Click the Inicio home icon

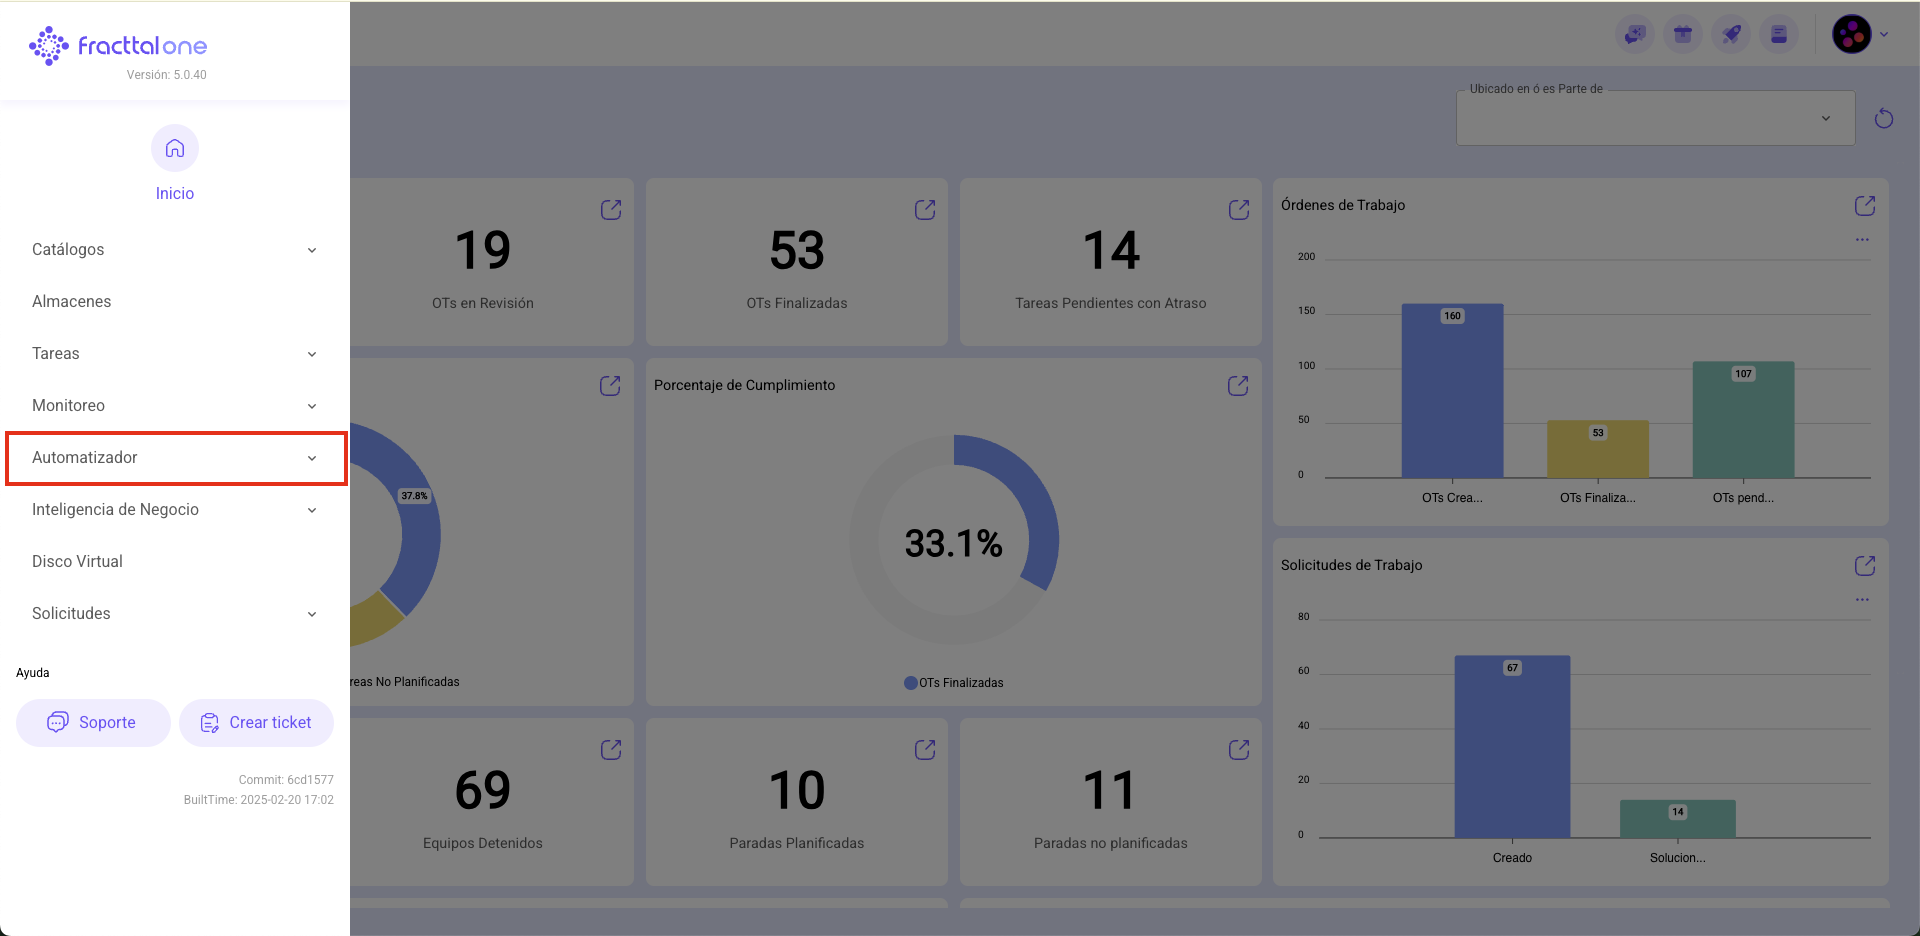175,149
